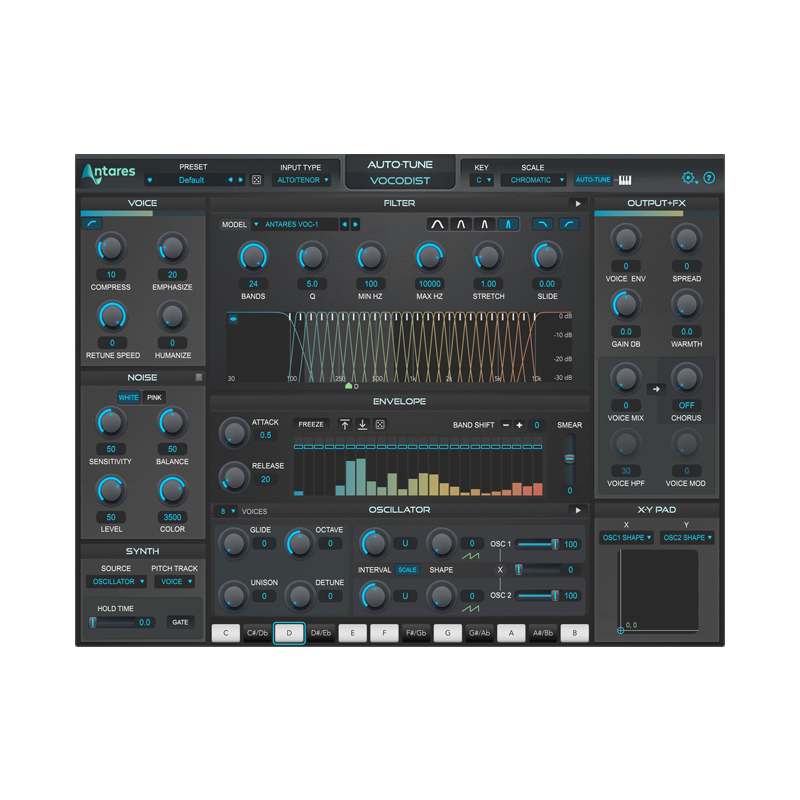Lower all envelope bands with down arrow
800x800 pixels.
tap(362, 424)
